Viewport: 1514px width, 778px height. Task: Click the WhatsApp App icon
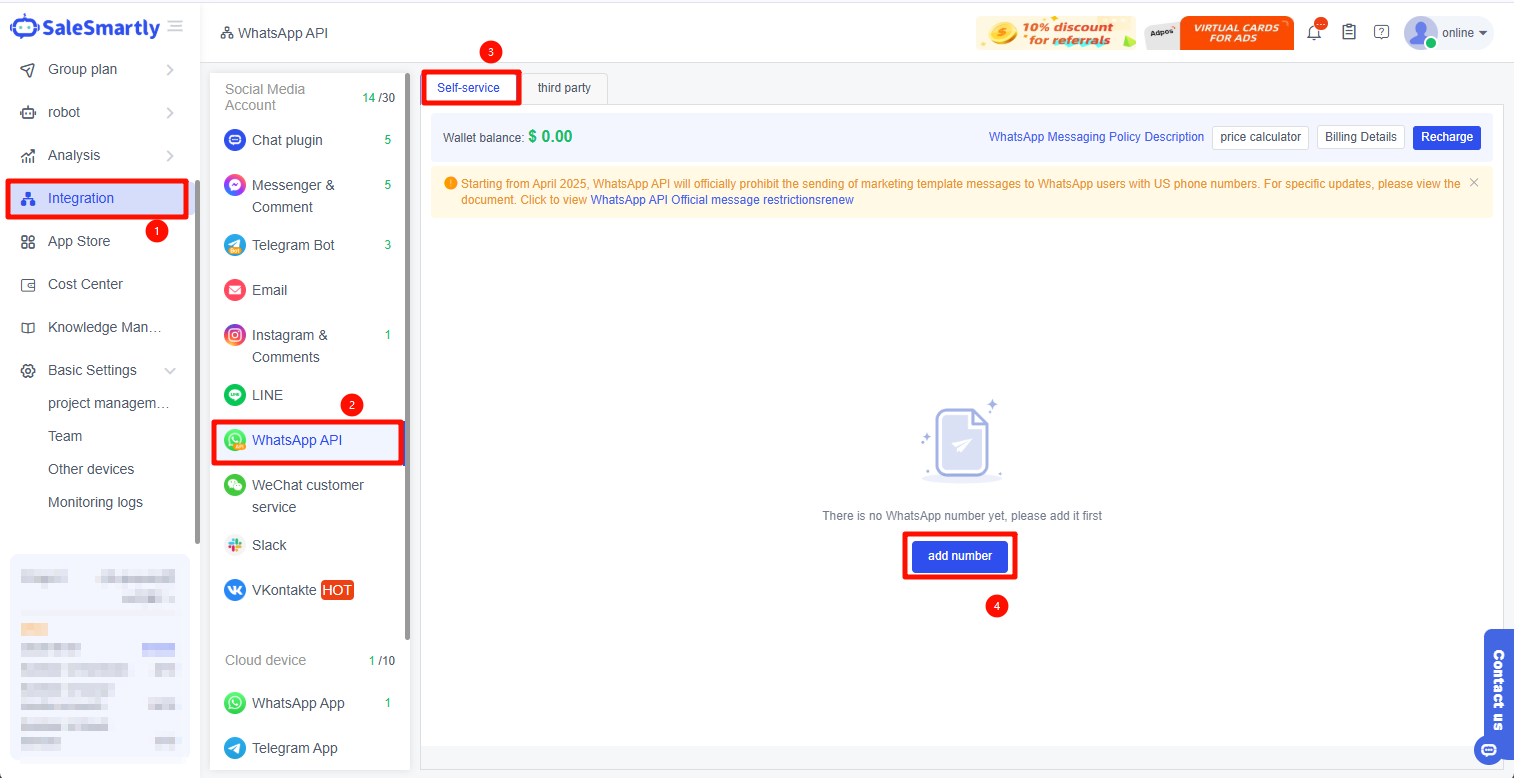pyautogui.click(x=235, y=703)
